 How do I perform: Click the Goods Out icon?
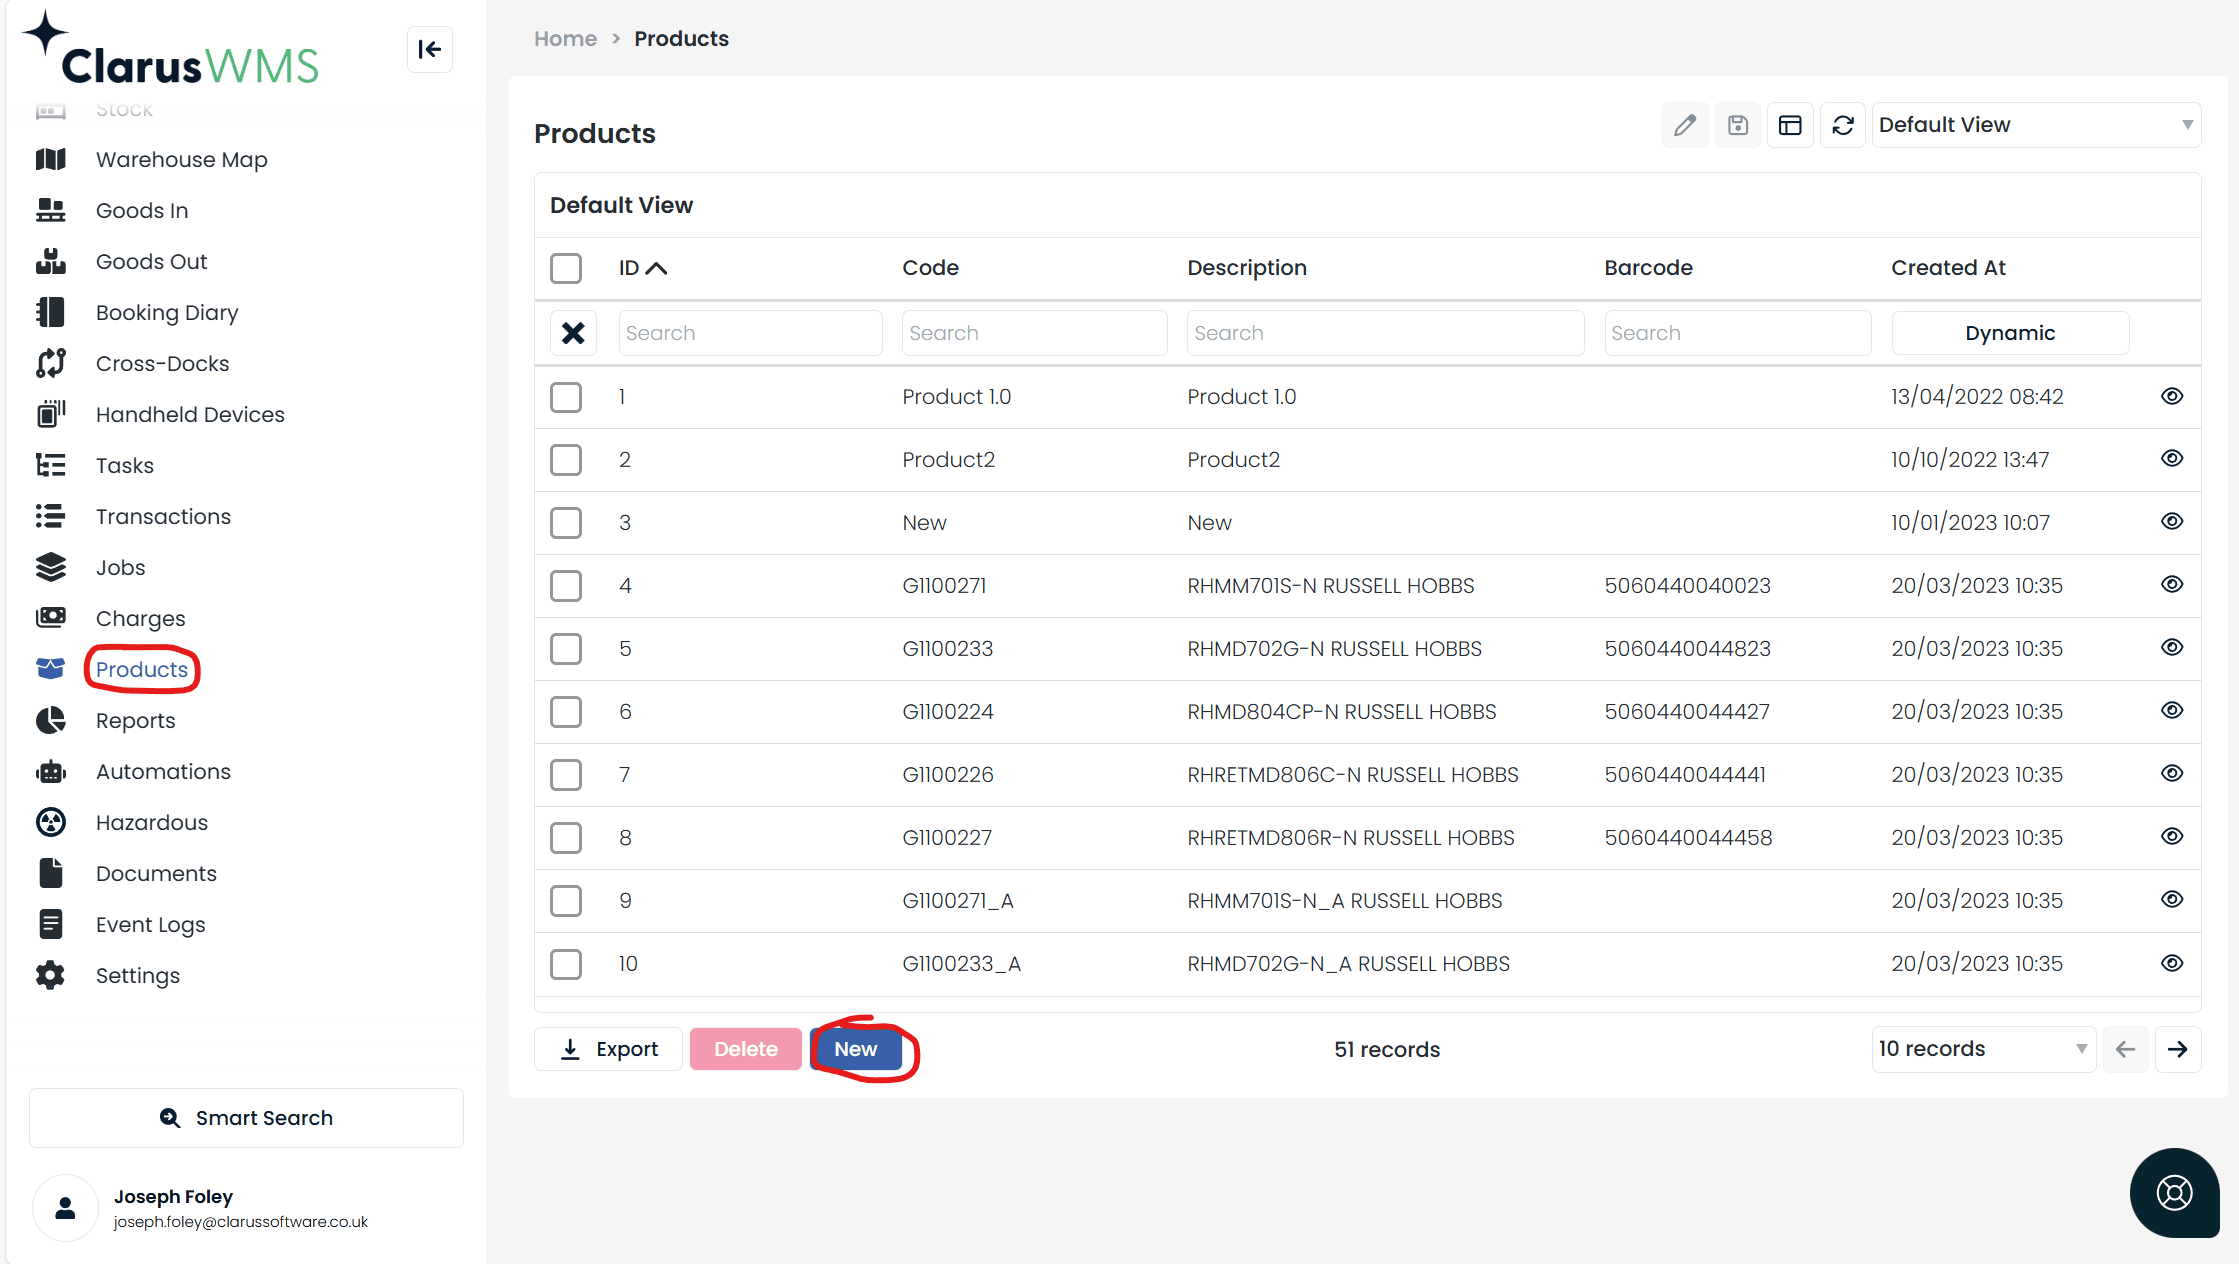tap(51, 262)
